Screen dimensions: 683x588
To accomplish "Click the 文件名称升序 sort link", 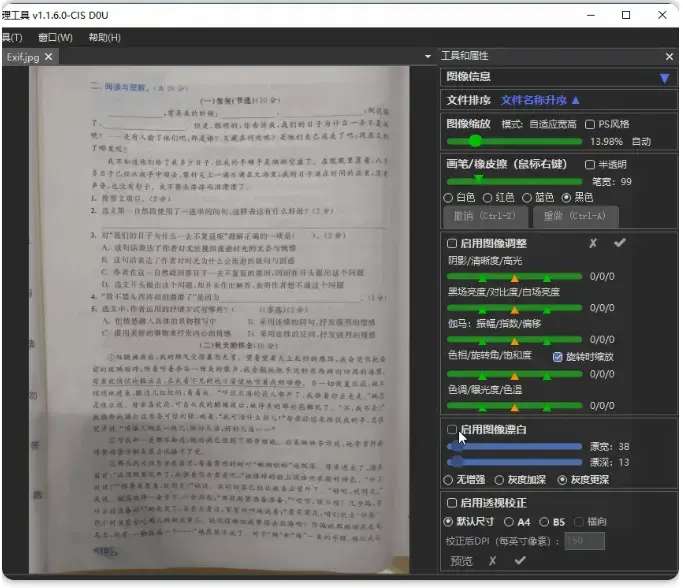I will (x=534, y=101).
